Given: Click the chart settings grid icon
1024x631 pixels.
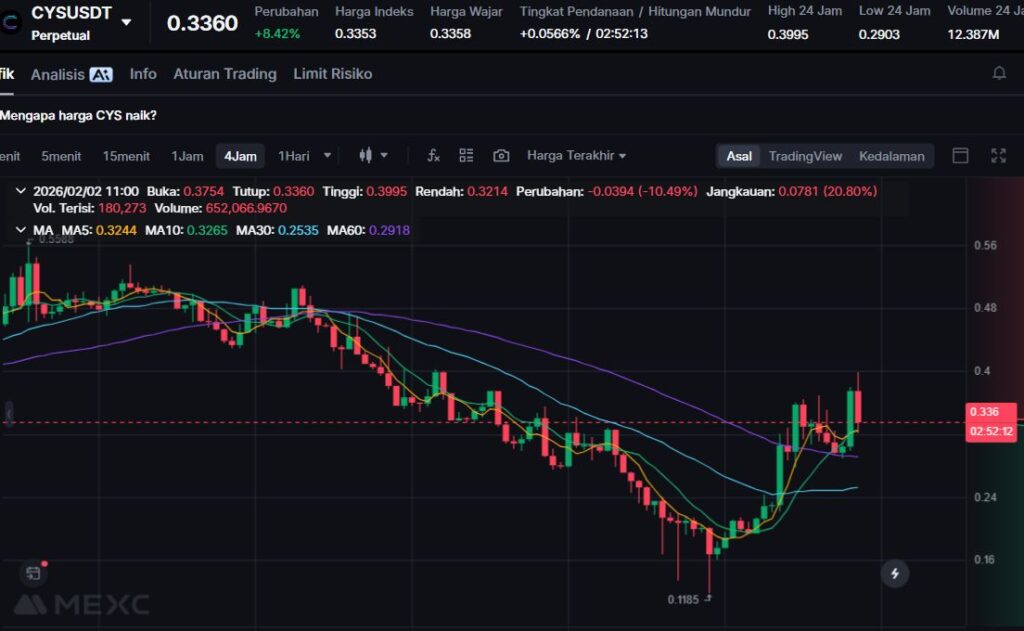Looking at the screenshot, I should point(466,155).
